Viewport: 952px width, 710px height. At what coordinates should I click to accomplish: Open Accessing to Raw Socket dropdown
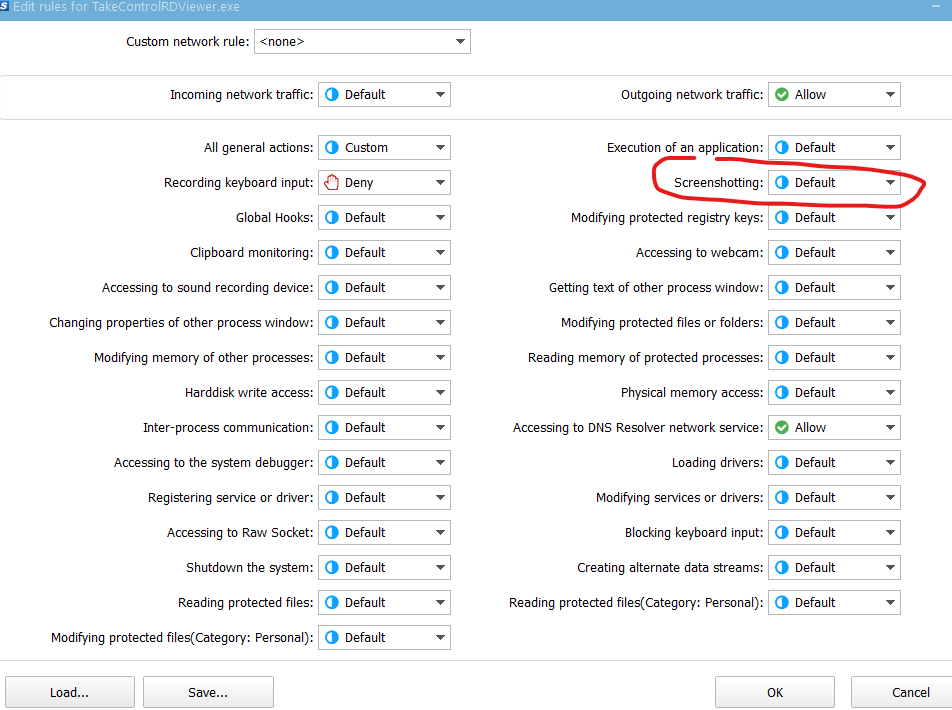384,533
